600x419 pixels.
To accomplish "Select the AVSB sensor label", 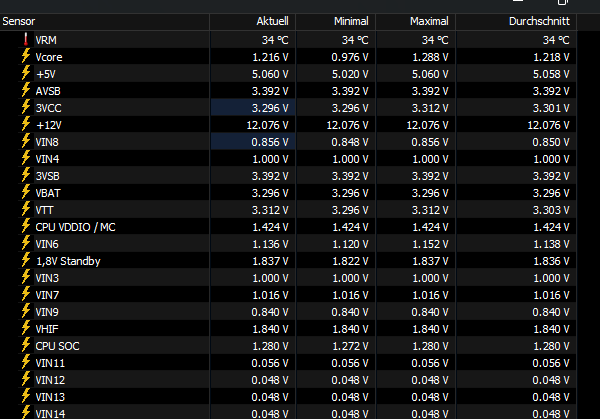I will click(x=48, y=91).
